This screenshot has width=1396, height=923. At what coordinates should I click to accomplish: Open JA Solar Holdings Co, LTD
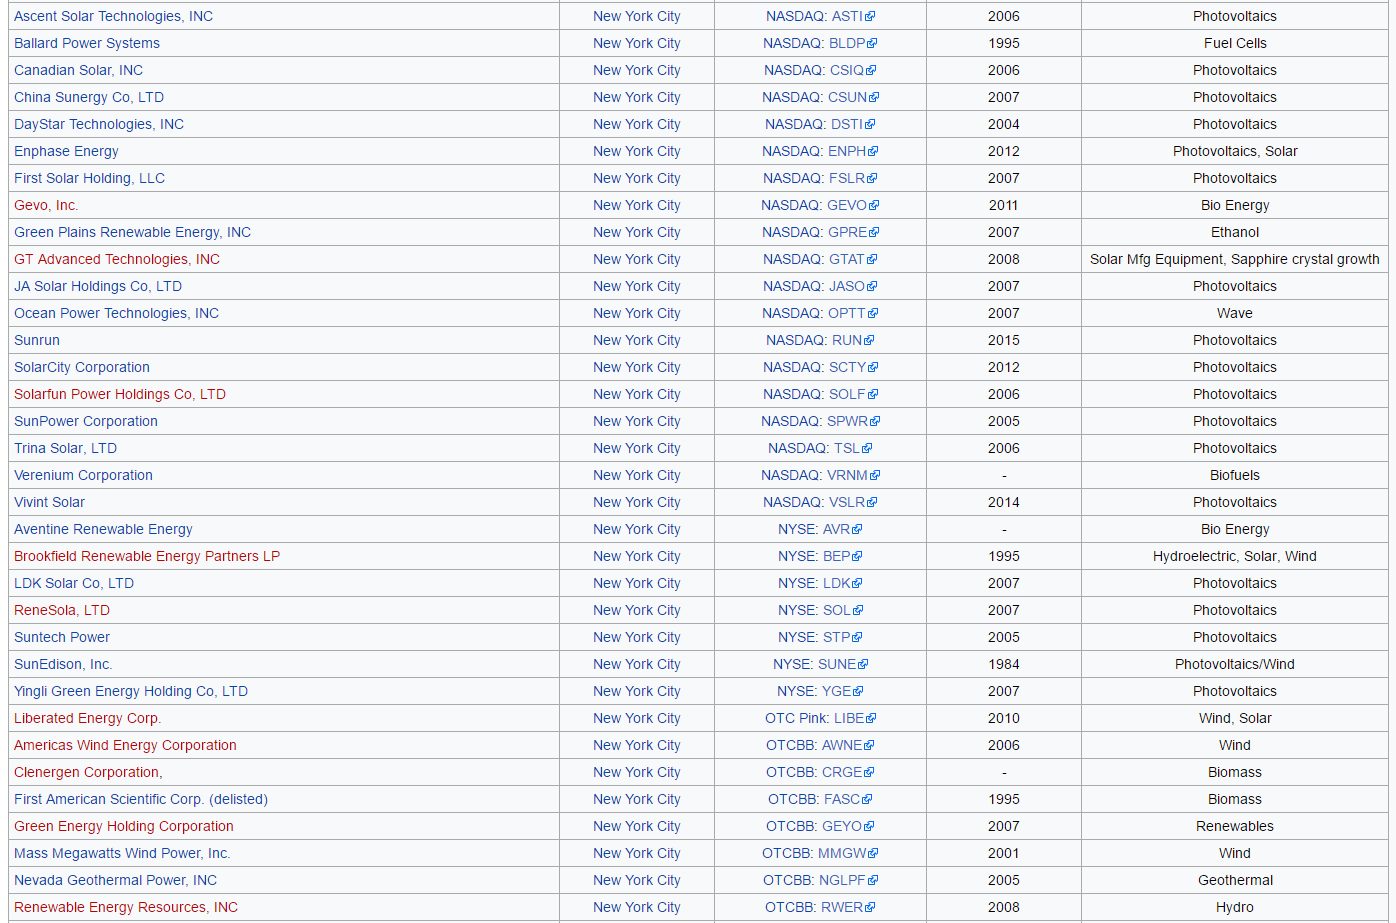pos(98,286)
